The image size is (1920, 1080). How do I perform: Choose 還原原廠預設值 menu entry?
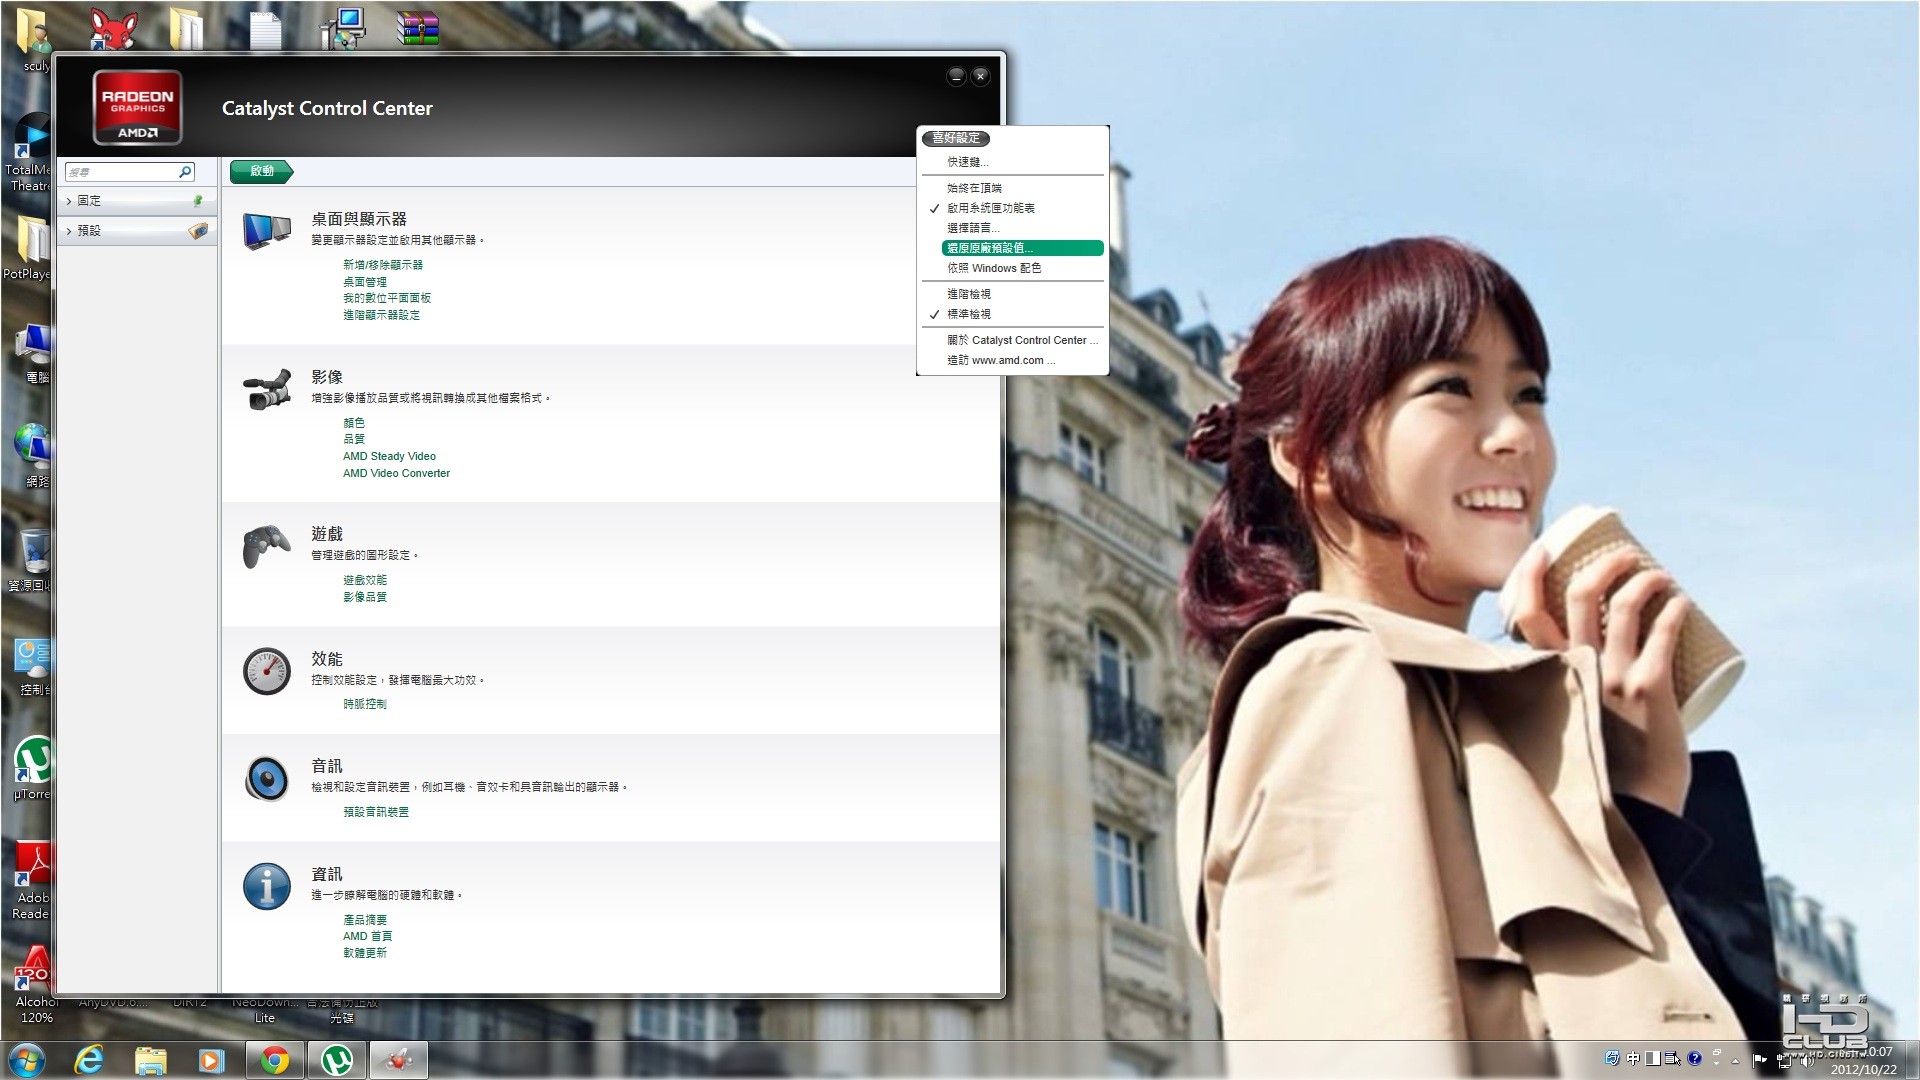coord(1020,248)
